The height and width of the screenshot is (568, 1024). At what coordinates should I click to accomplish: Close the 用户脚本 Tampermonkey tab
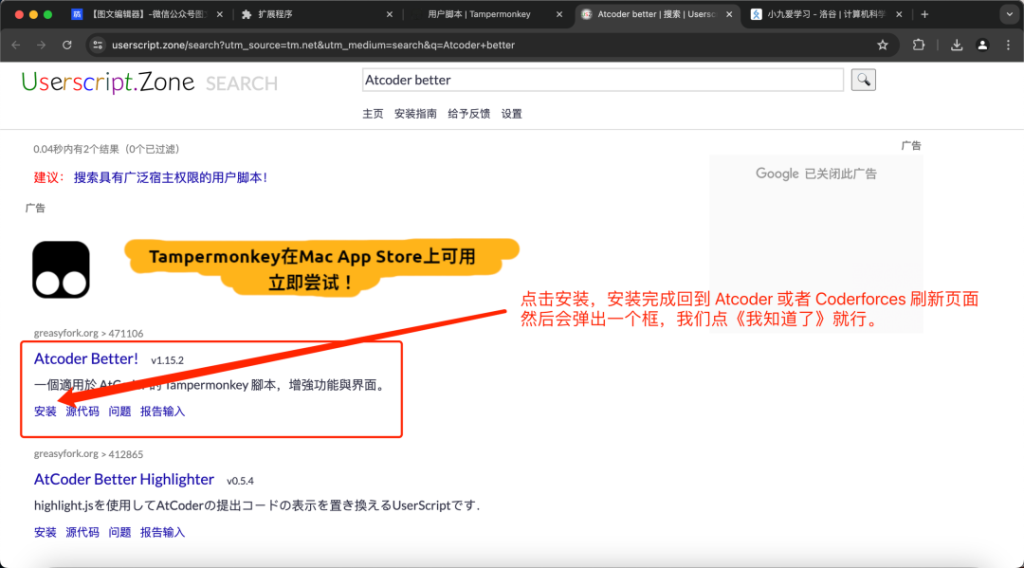559,14
